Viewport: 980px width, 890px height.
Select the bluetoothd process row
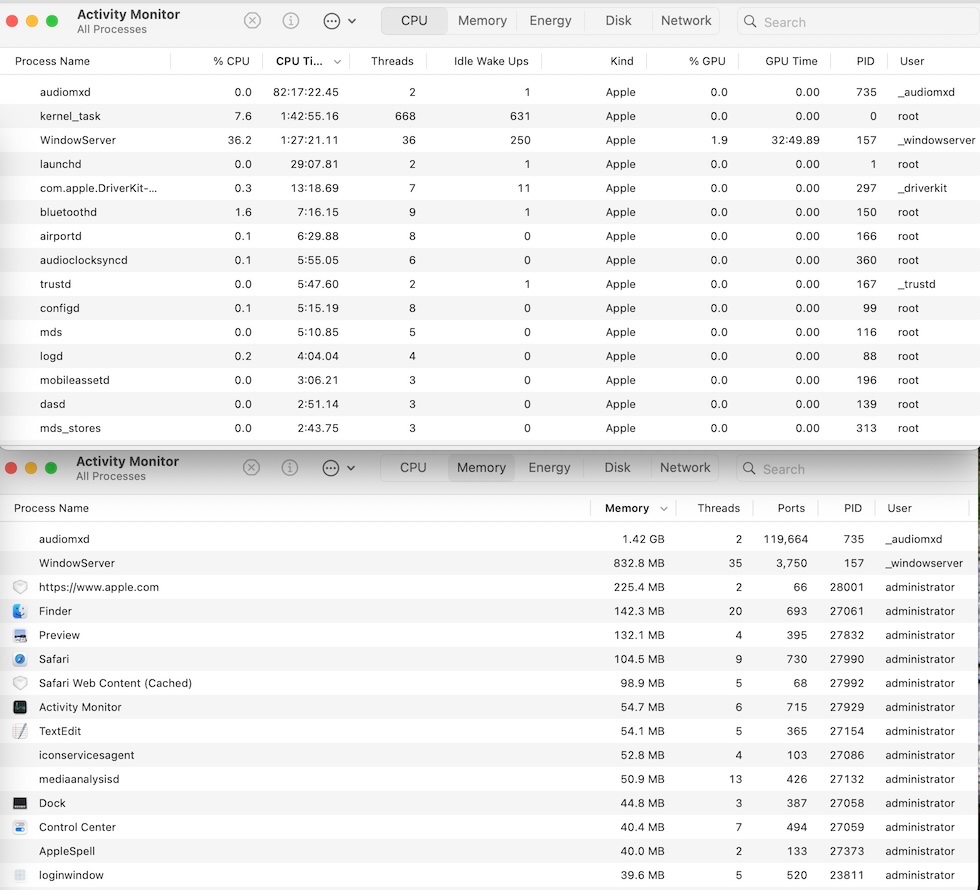(490, 212)
